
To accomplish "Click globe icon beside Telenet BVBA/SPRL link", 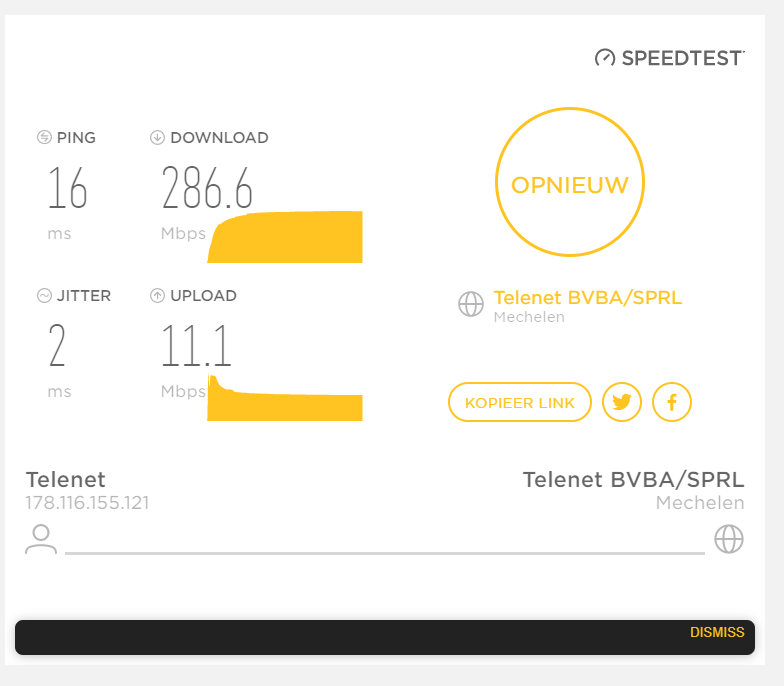I will 470,304.
